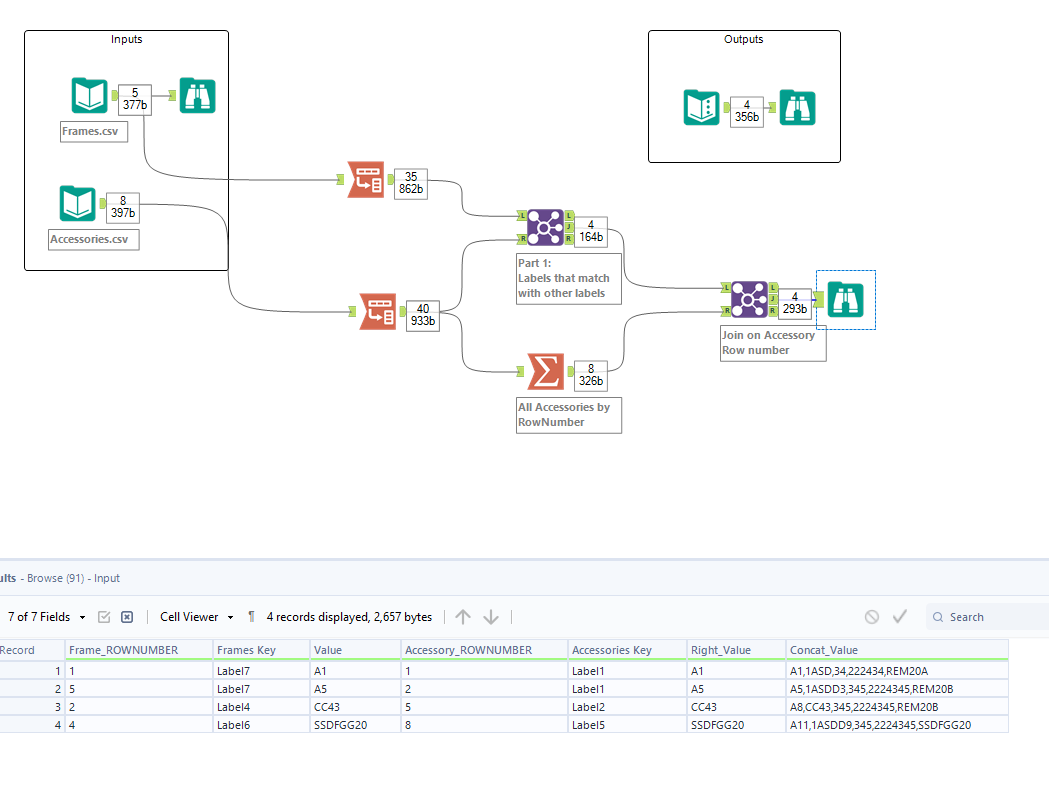Select the Browse tool after the final Join
The image size is (1049, 786).
pos(845,299)
